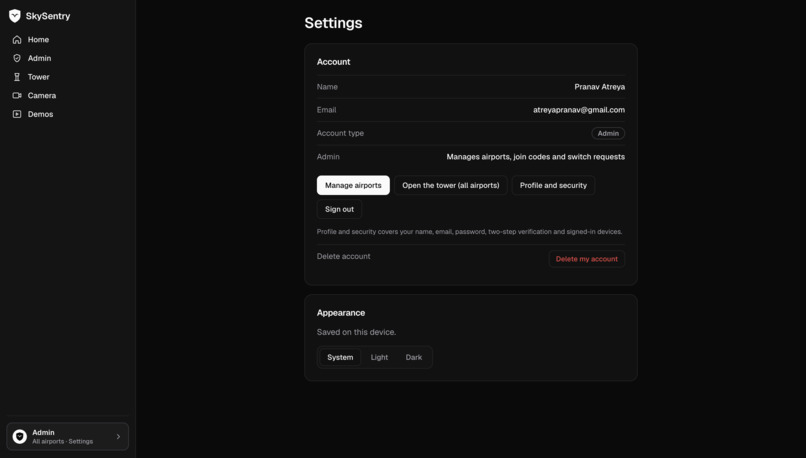Click the Settings page heading

click(333, 23)
